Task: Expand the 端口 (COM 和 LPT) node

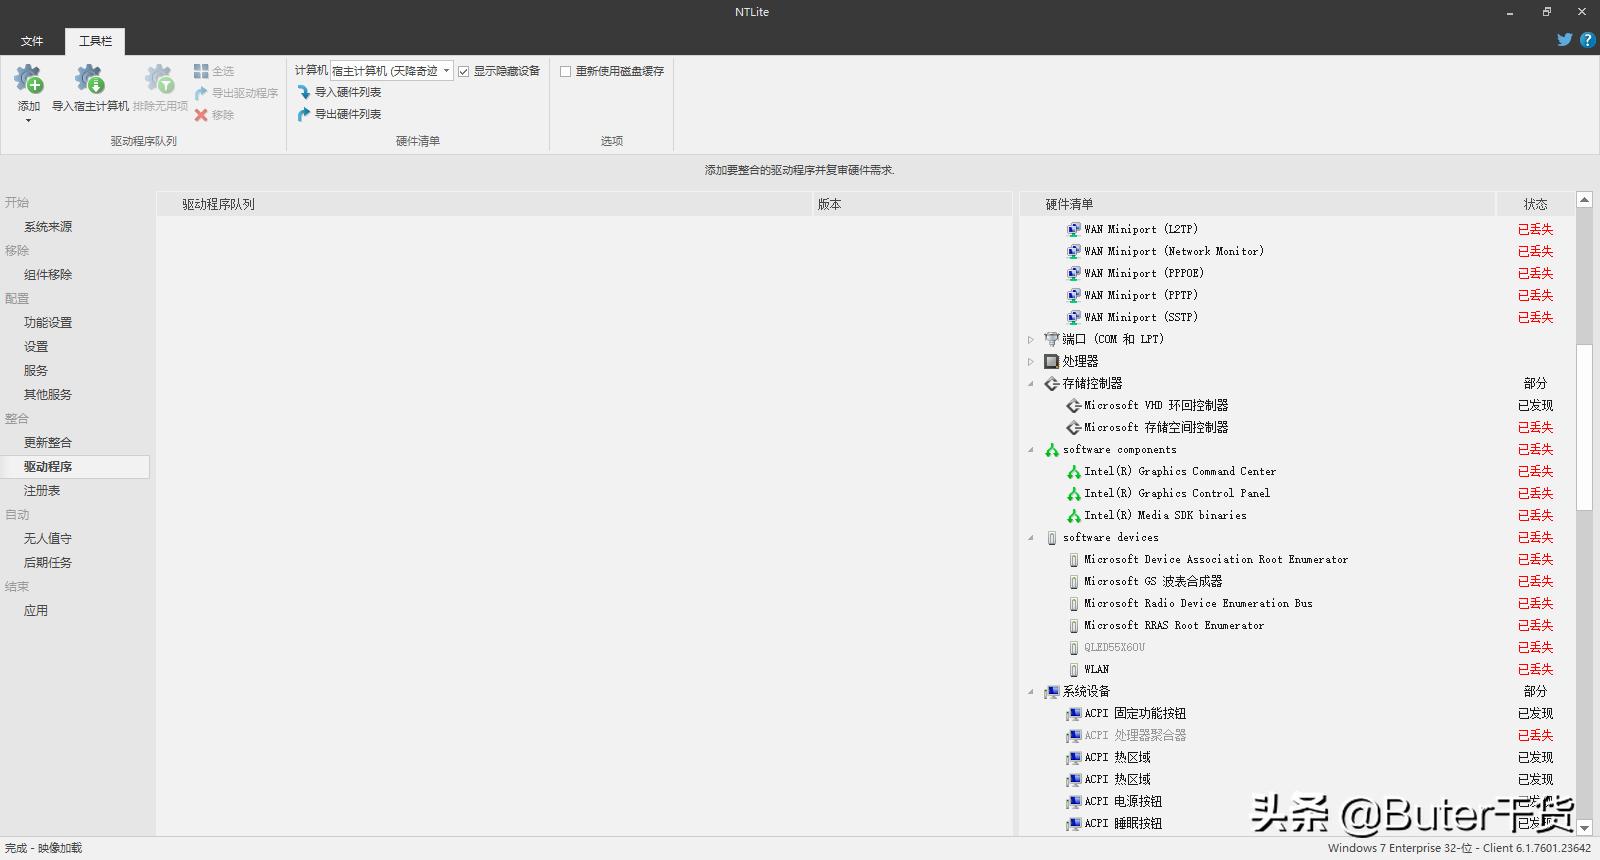Action: click(1031, 339)
